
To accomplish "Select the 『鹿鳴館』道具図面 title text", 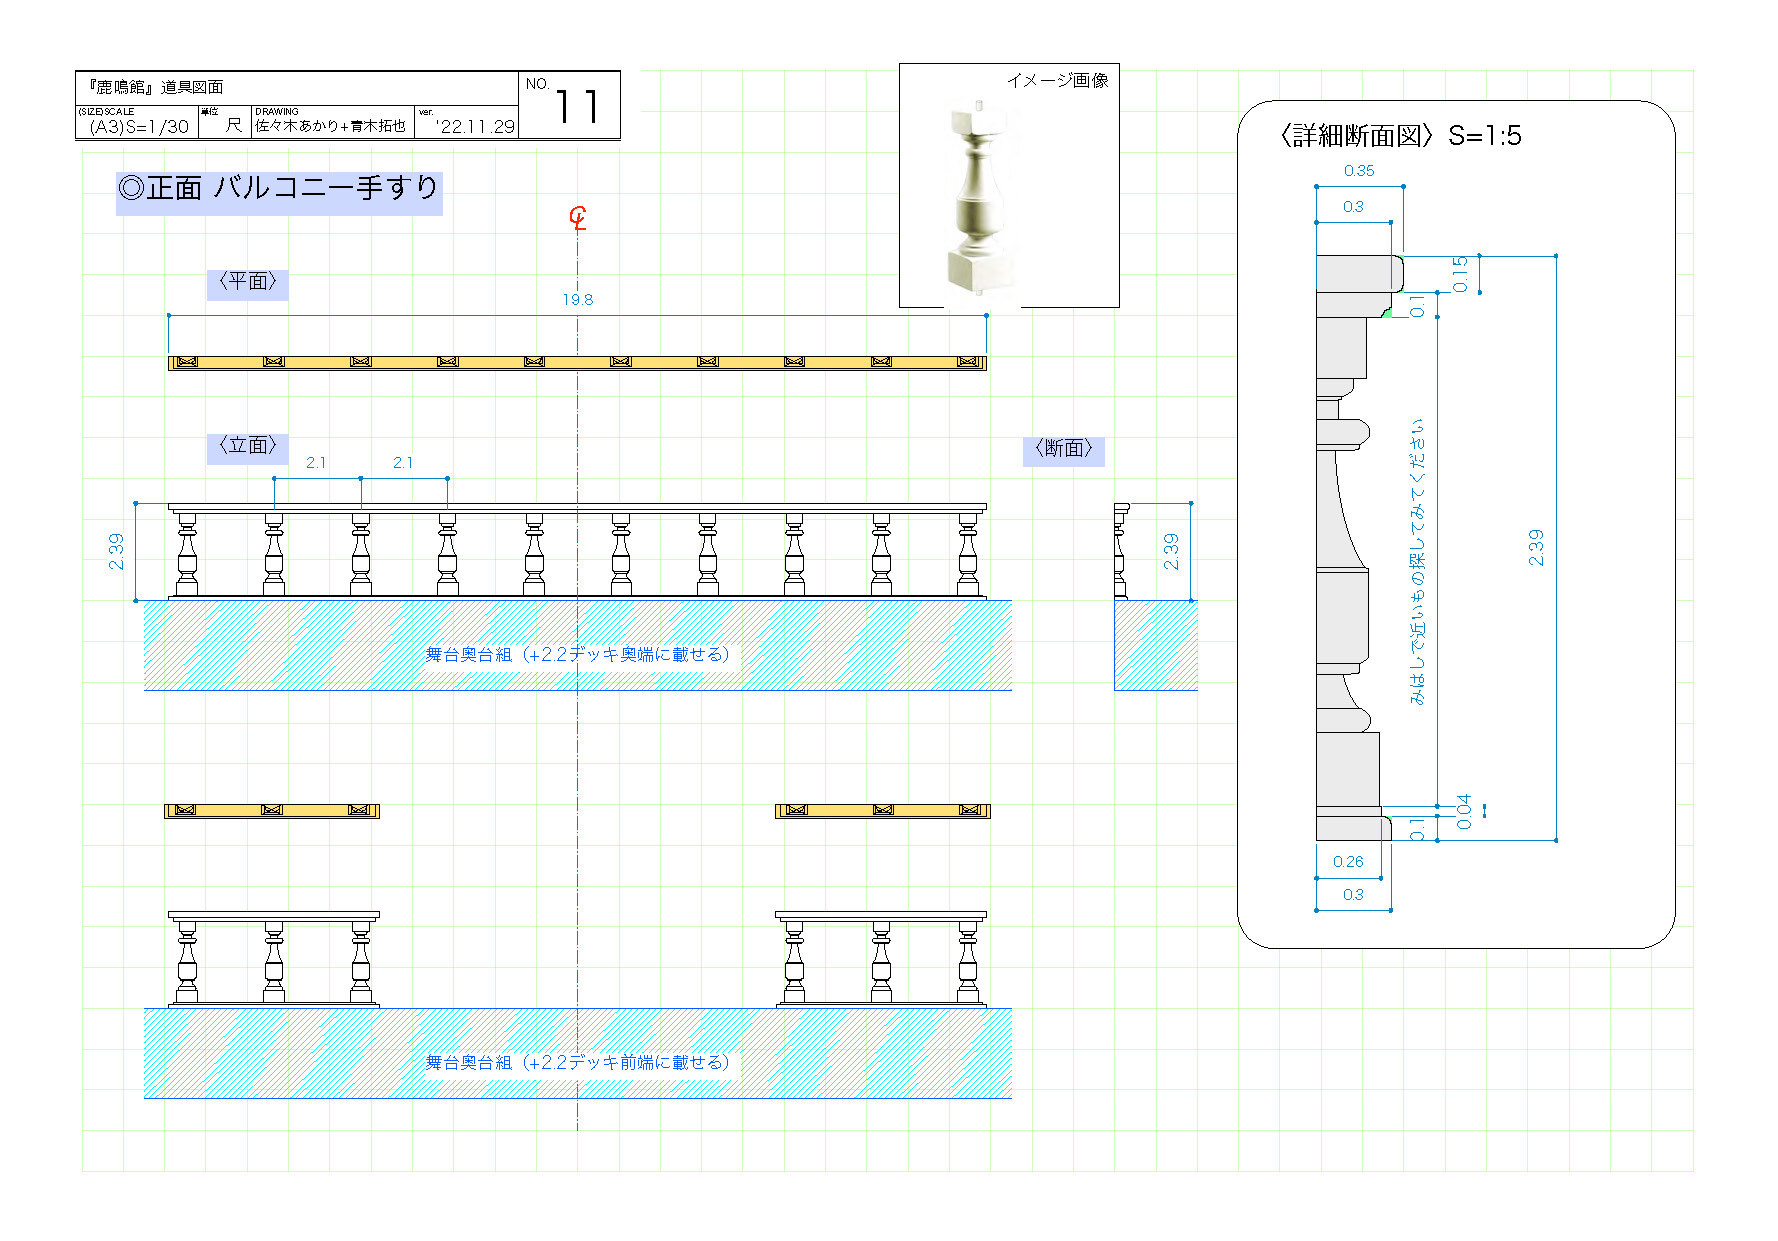I will (156, 87).
